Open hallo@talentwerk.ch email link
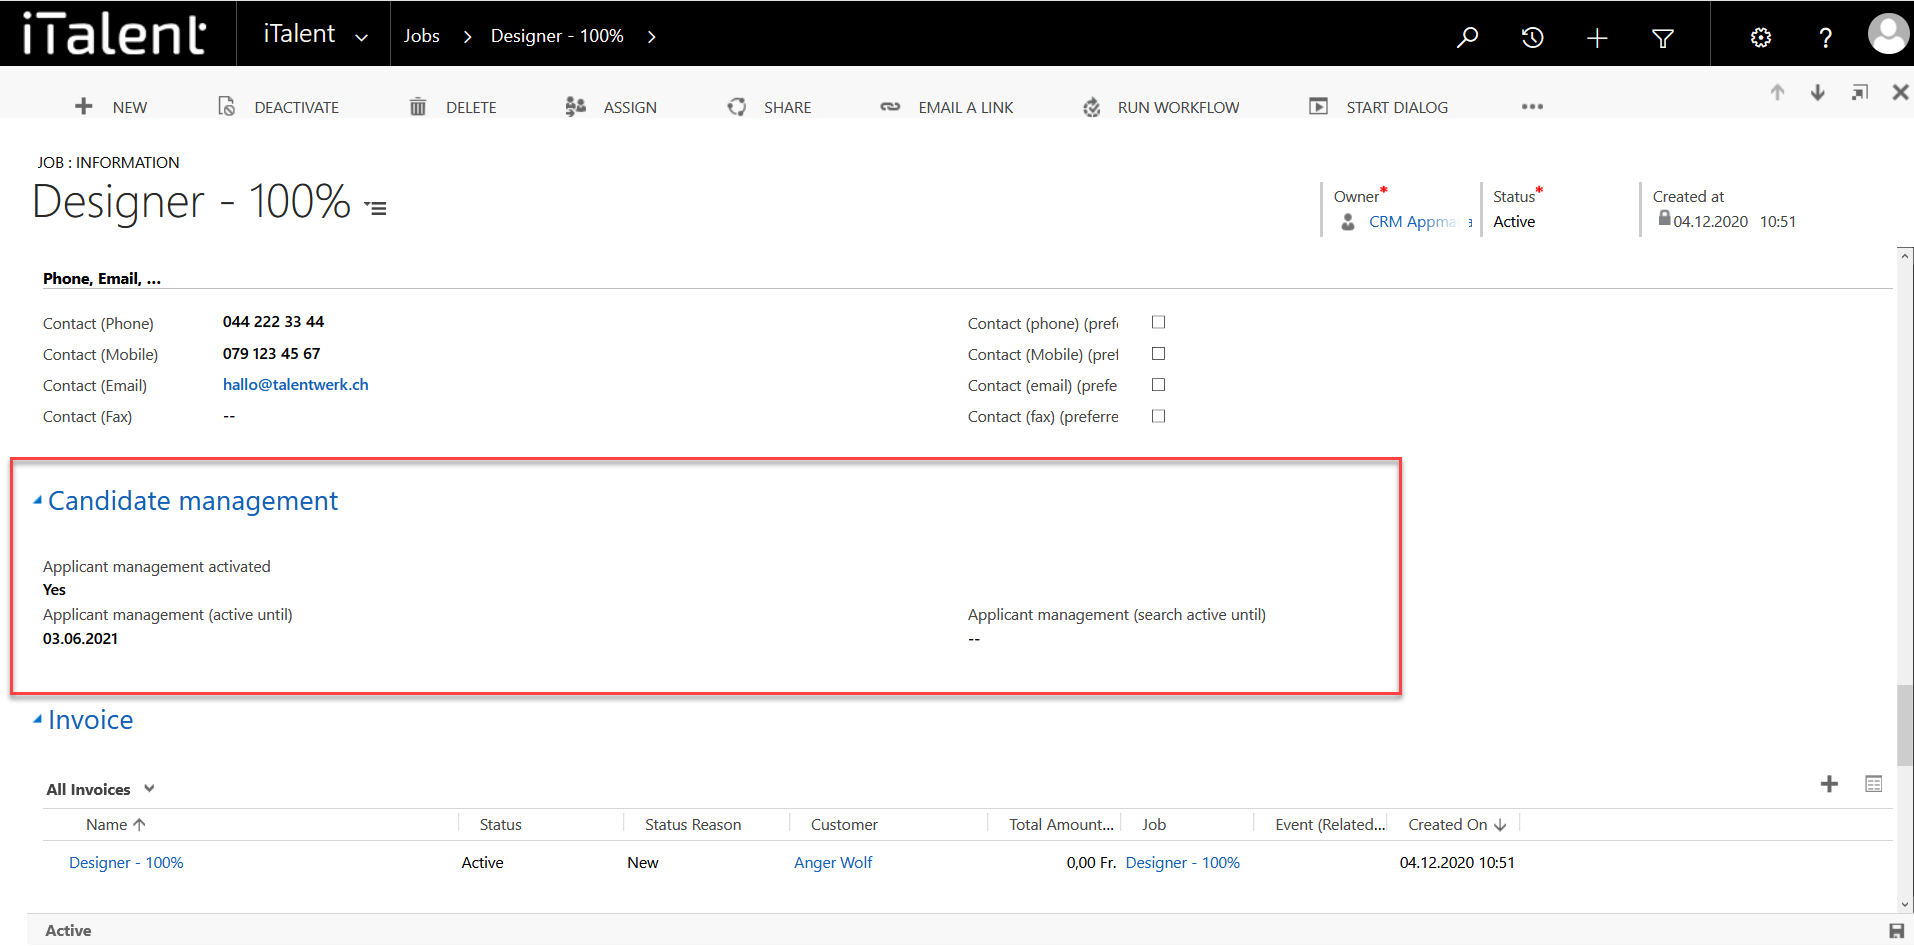The width and height of the screenshot is (1914, 946). [295, 384]
